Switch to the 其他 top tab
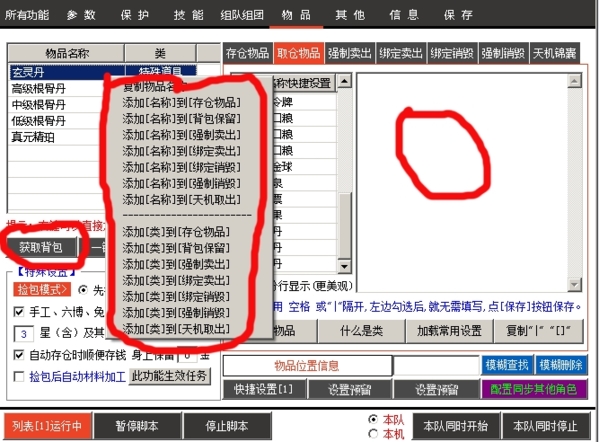Screen dimensions: 599x442 (350, 15)
